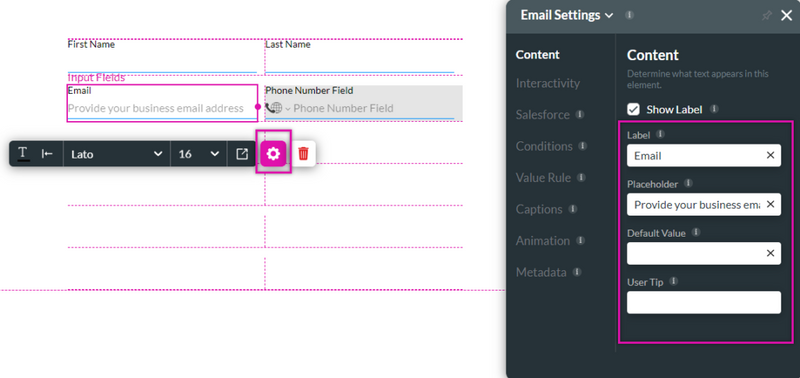Image resolution: width=800 pixels, height=378 pixels.
Task: Click the User Tip input field
Action: click(x=704, y=302)
